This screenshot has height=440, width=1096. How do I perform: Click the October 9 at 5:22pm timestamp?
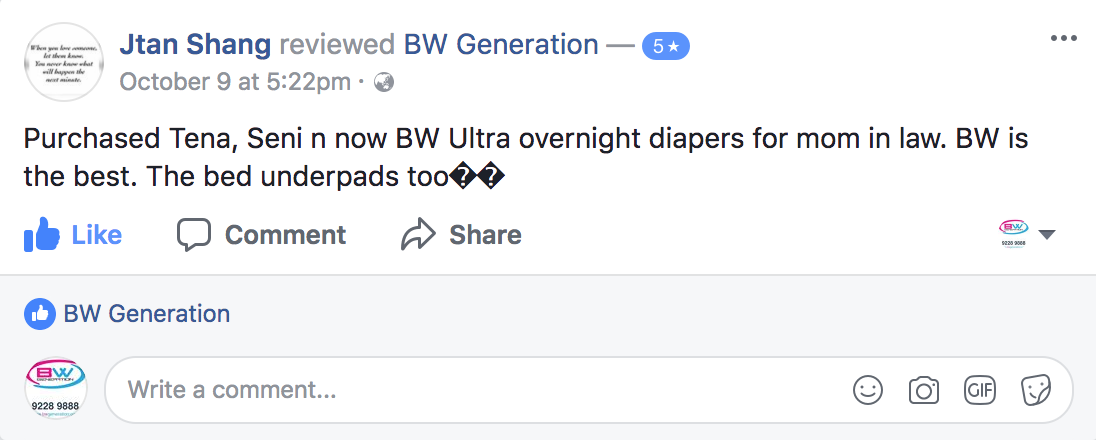[235, 82]
